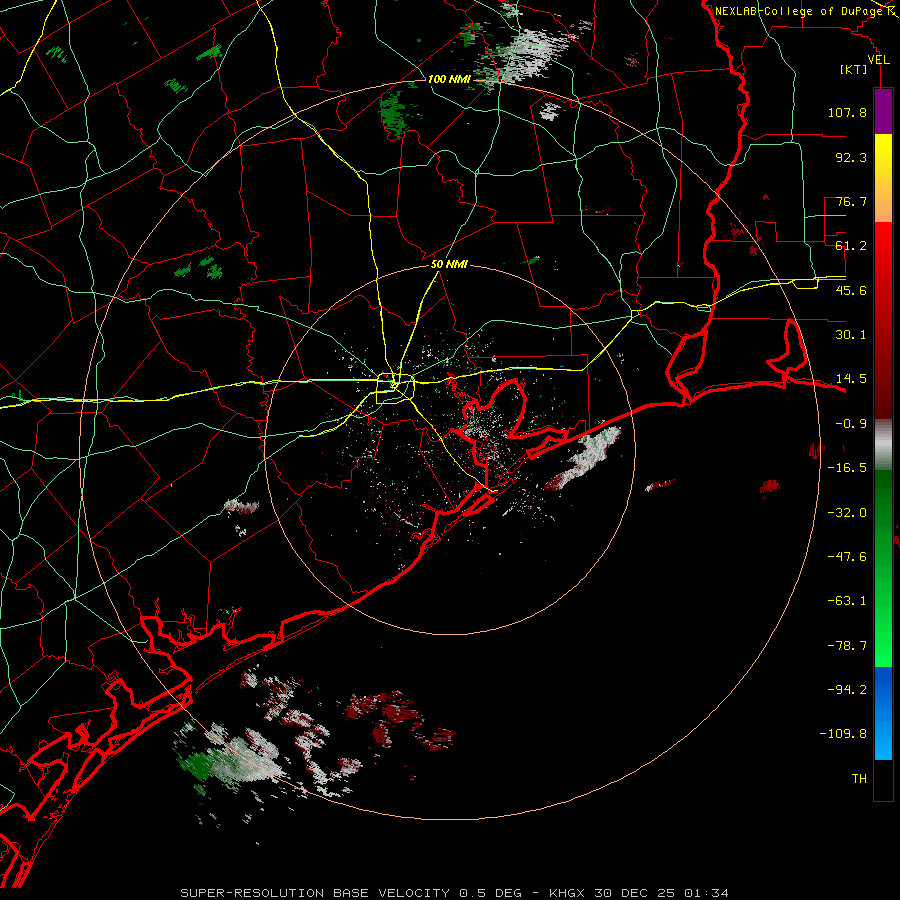Select the 107.8 value on the velocity scale
This screenshot has height=900, width=900.
click(847, 112)
